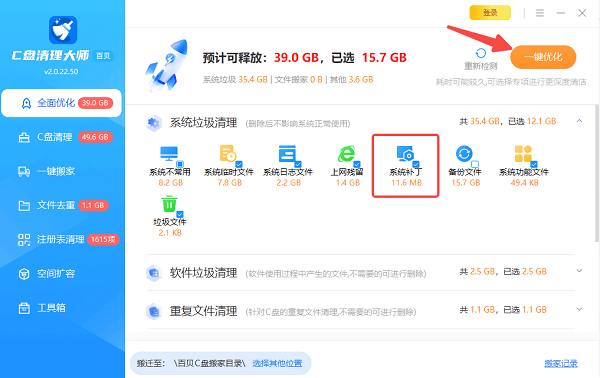This screenshot has width=600, height=378.
Task: Toggle the 上网残留 checkbox
Action: [x=357, y=165]
